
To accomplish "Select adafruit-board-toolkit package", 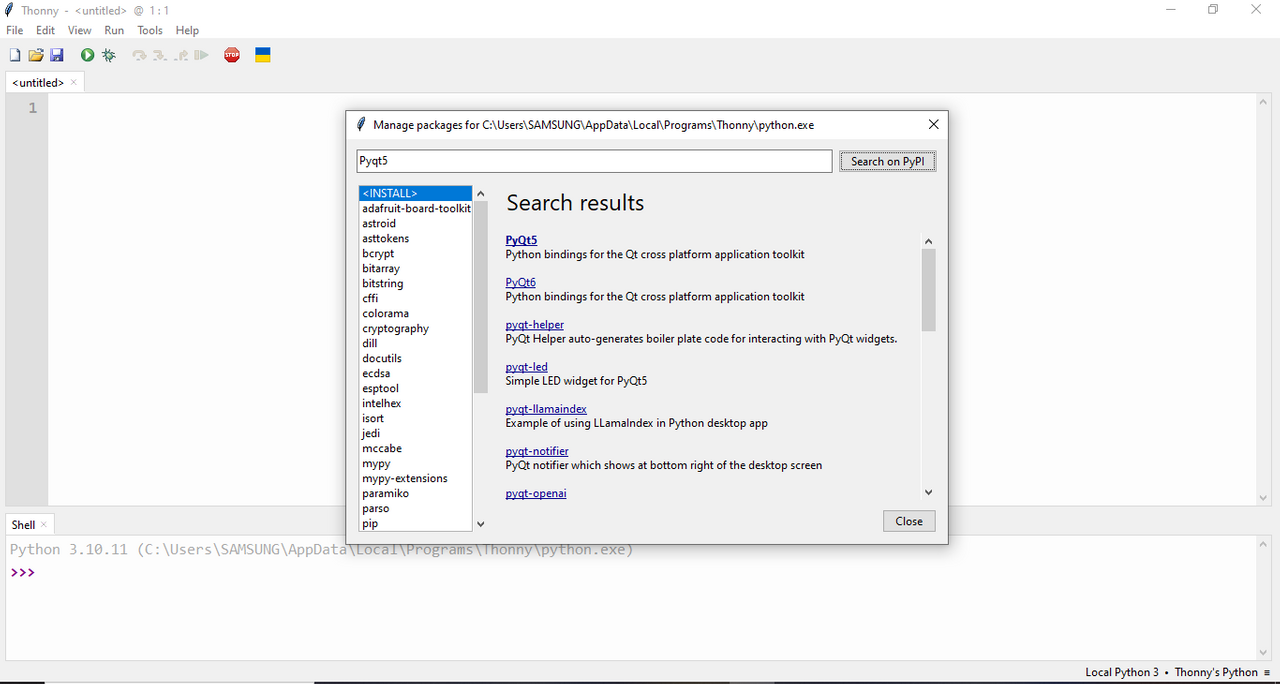I will tap(415, 208).
